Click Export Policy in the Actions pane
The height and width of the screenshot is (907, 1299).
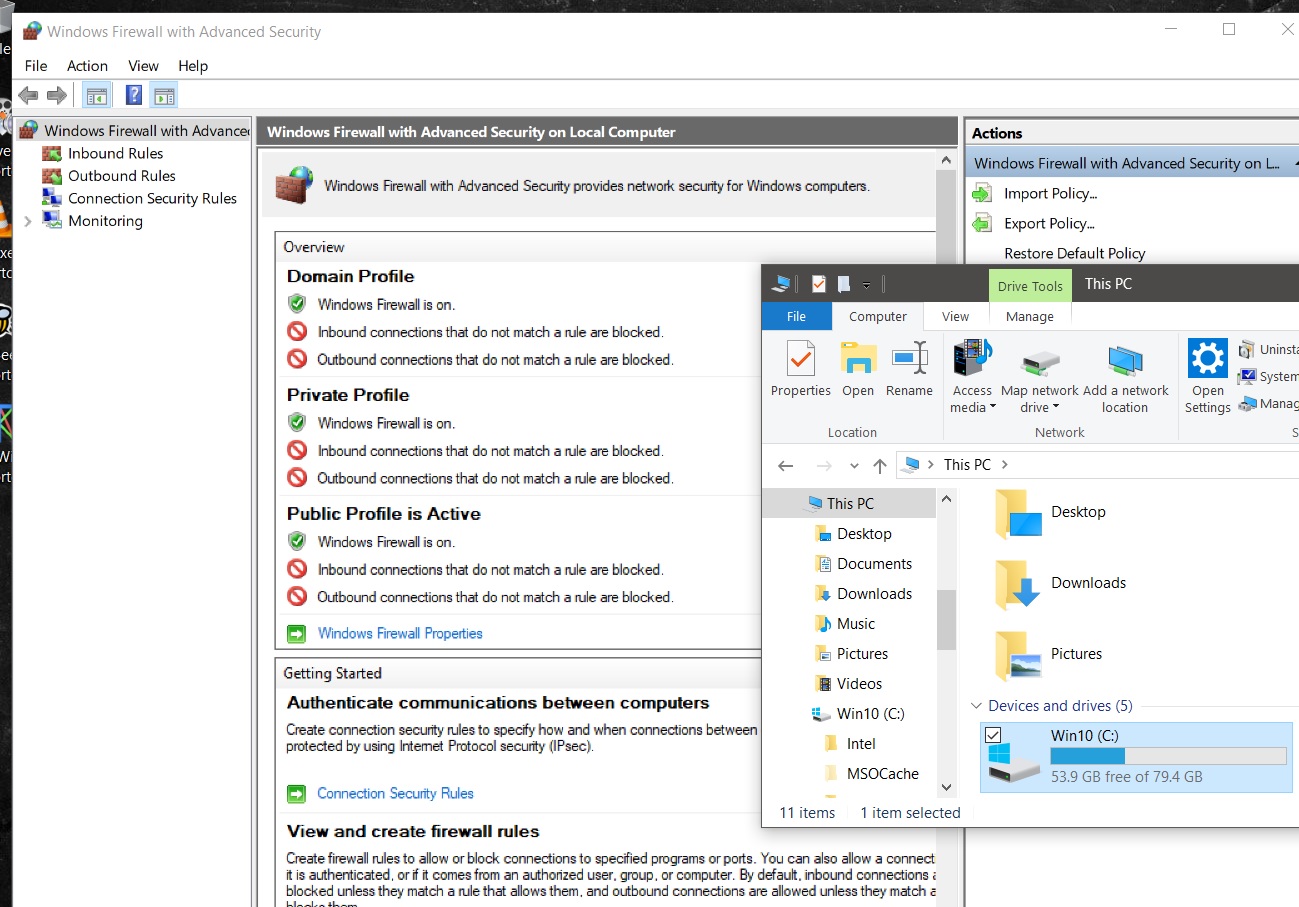point(1049,223)
